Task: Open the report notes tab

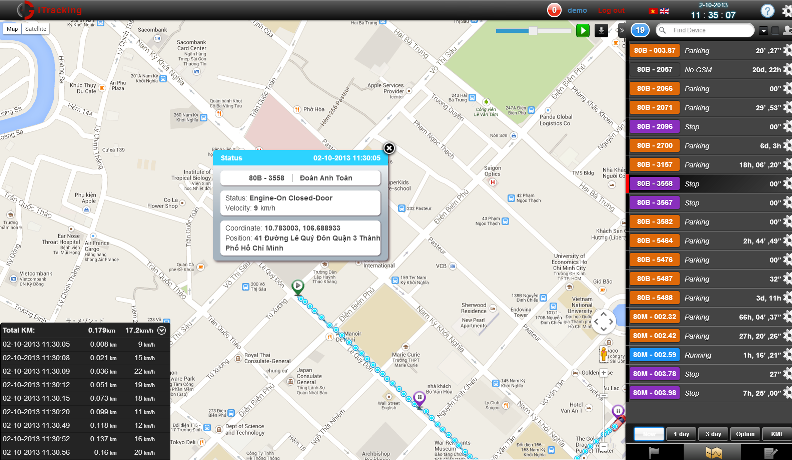Action: tap(770, 453)
